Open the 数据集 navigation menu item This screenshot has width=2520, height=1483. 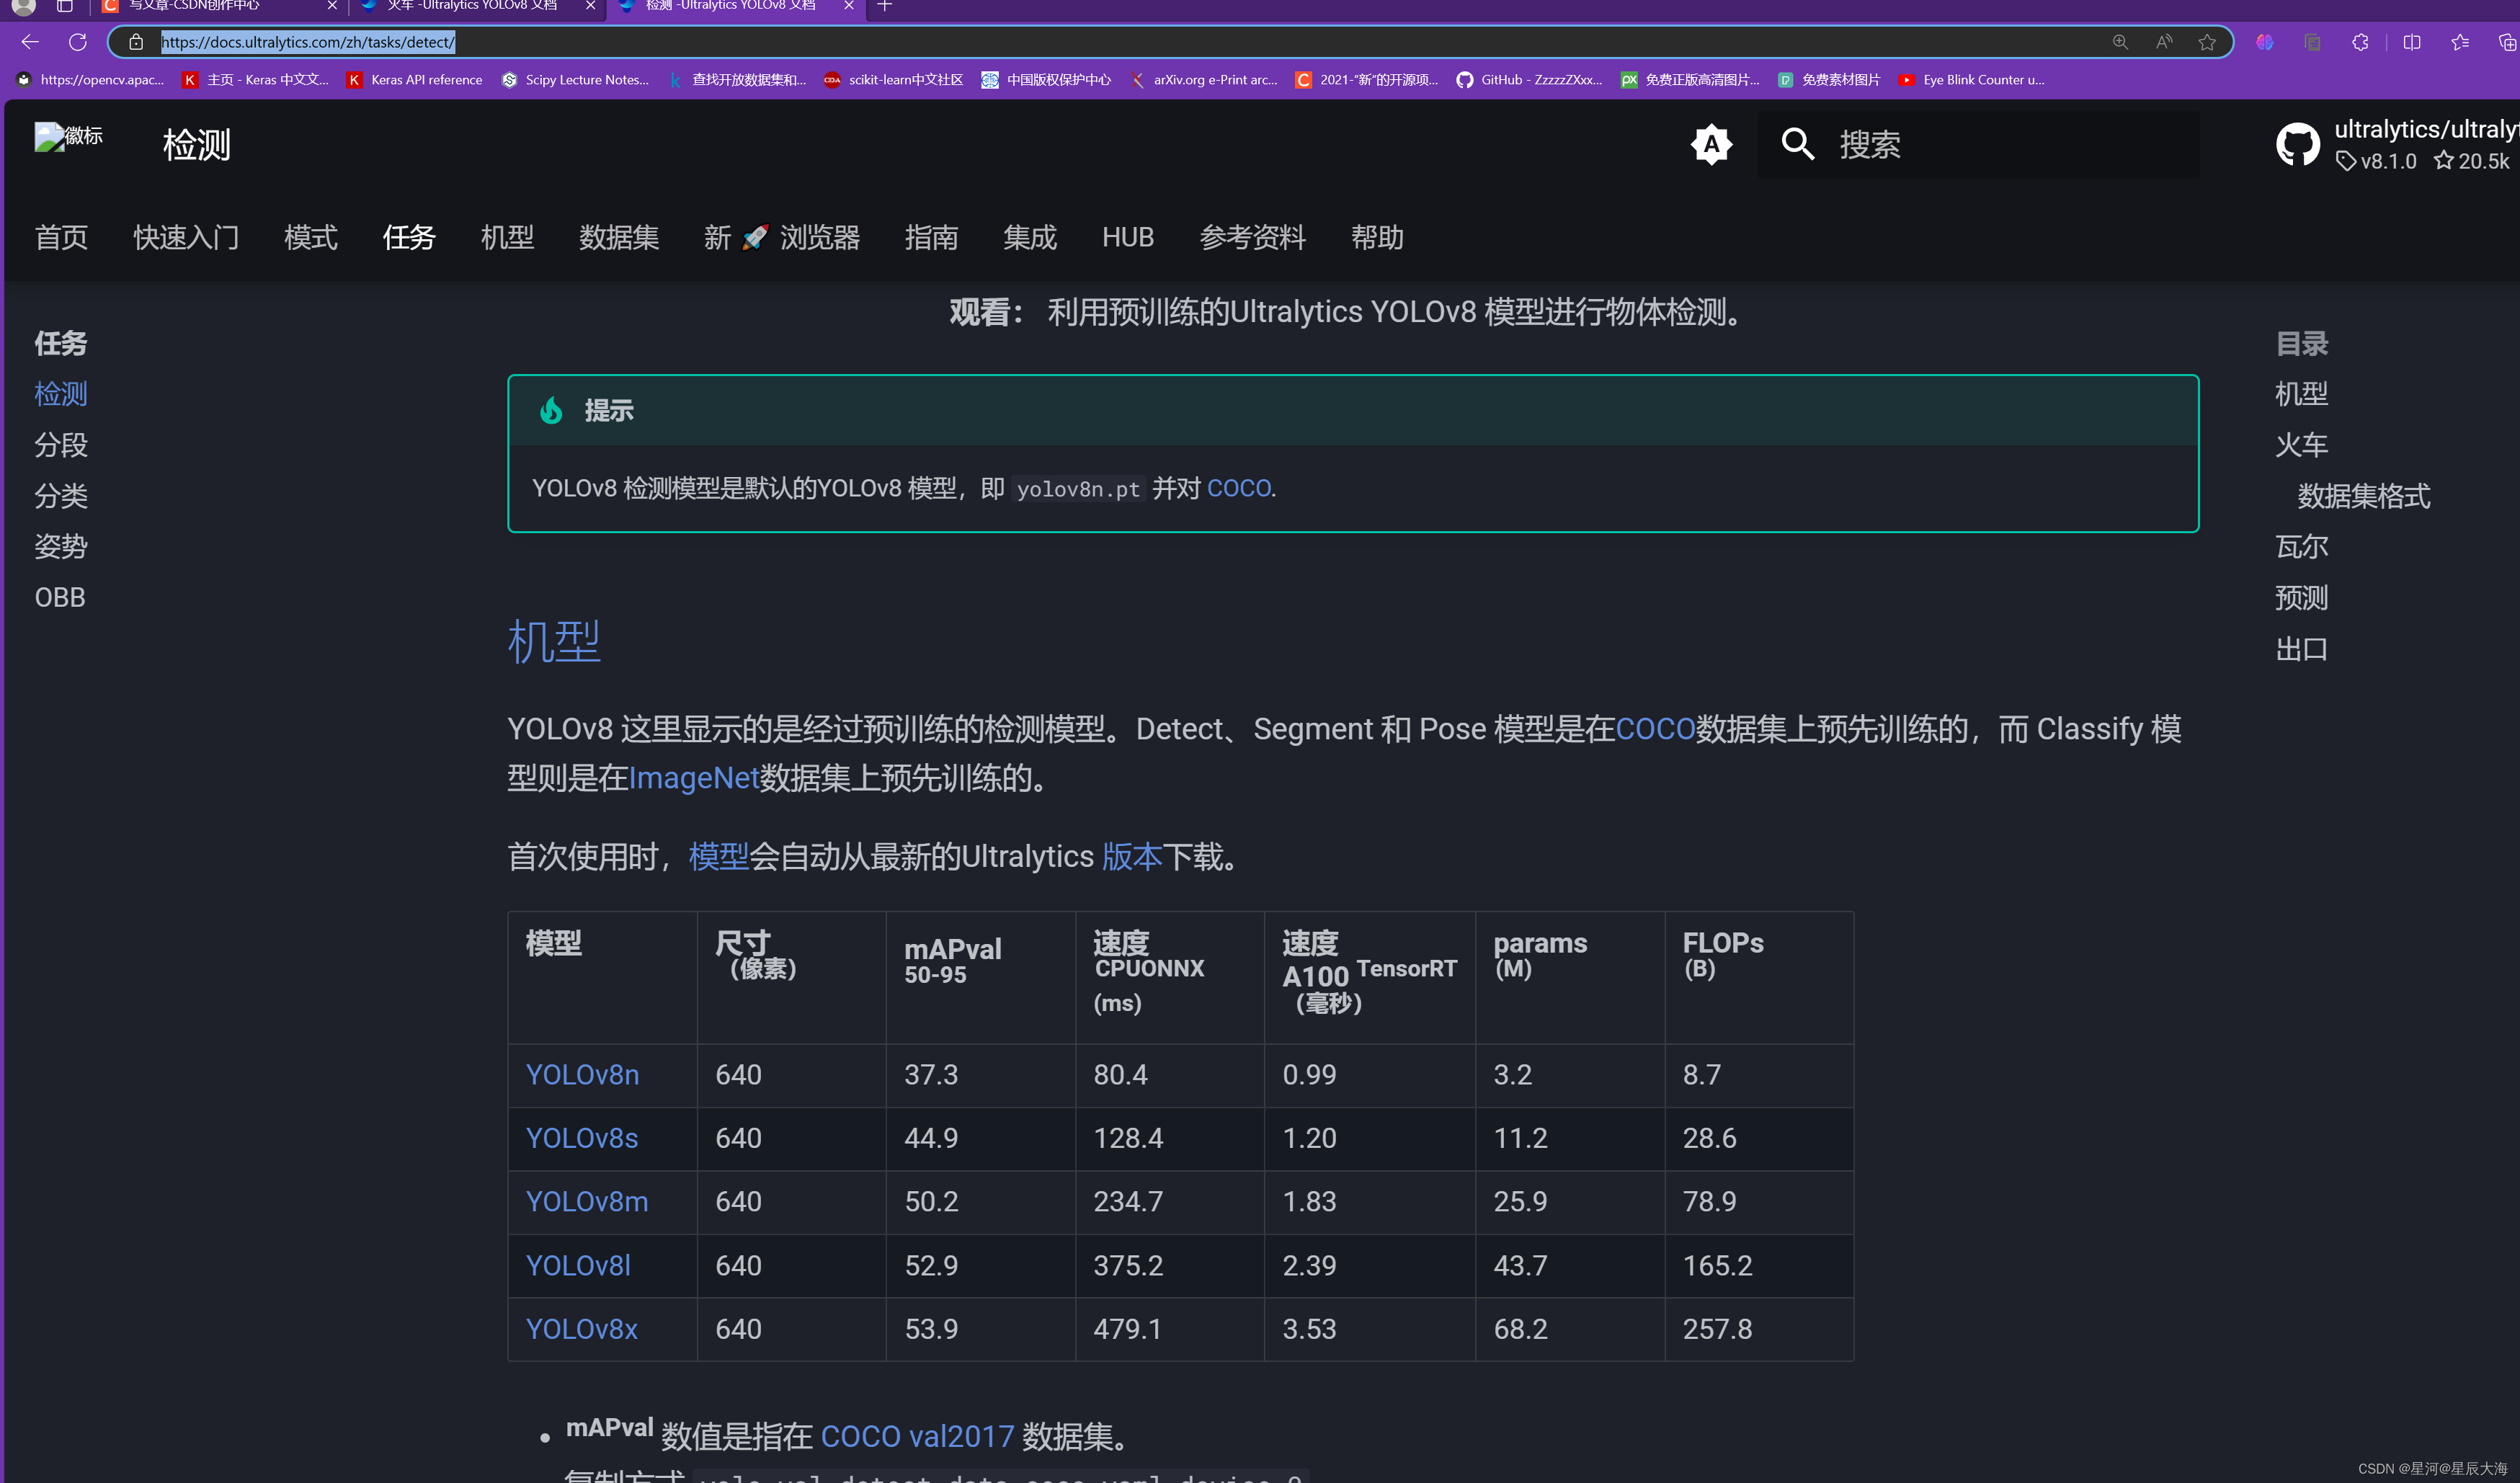pyautogui.click(x=619, y=237)
